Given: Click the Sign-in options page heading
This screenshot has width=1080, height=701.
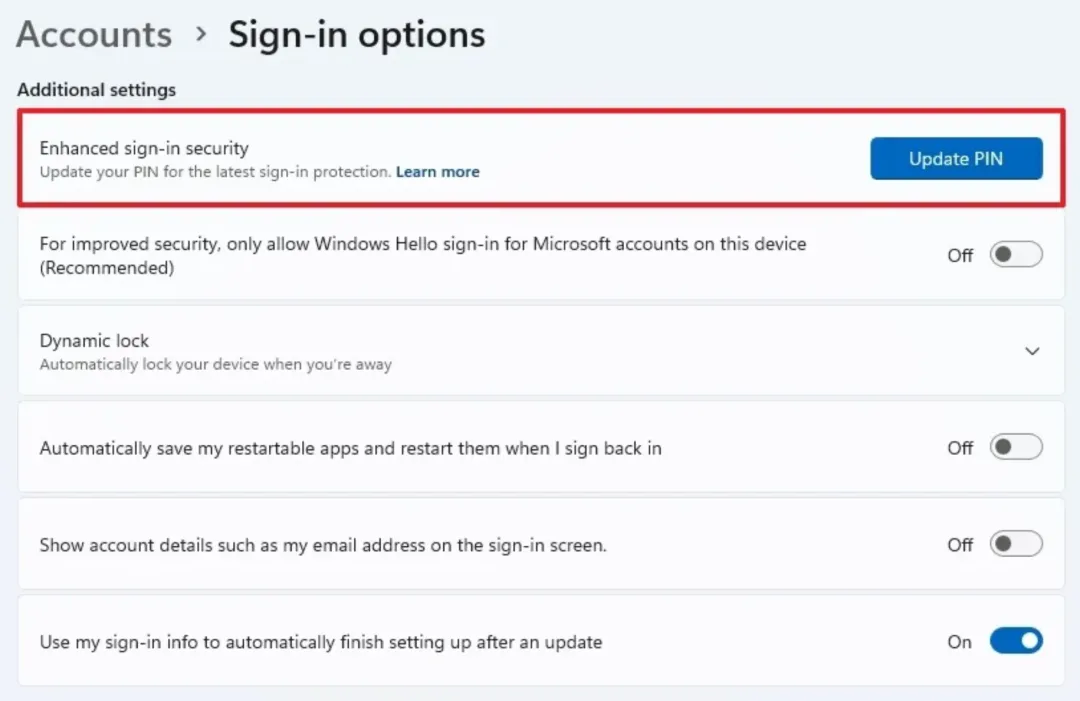Looking at the screenshot, I should [x=357, y=35].
